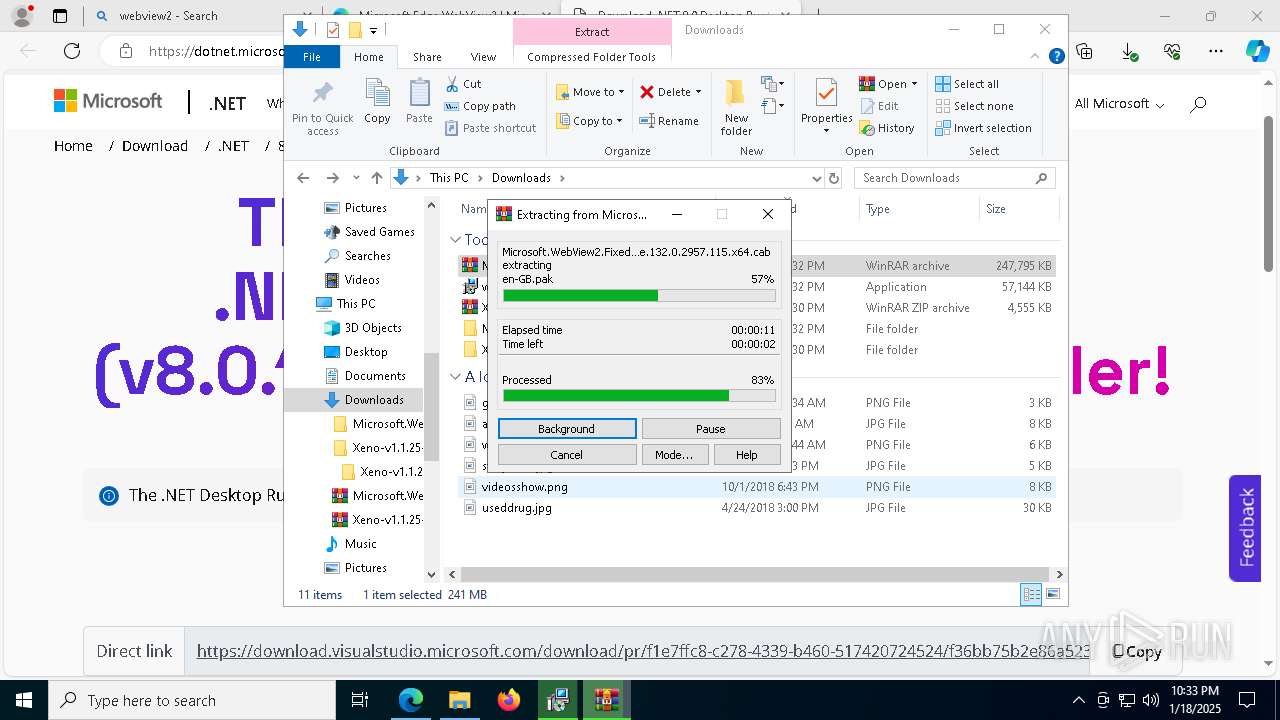Click the Search Downloads field
Image resolution: width=1280 pixels, height=720 pixels.
(x=955, y=178)
